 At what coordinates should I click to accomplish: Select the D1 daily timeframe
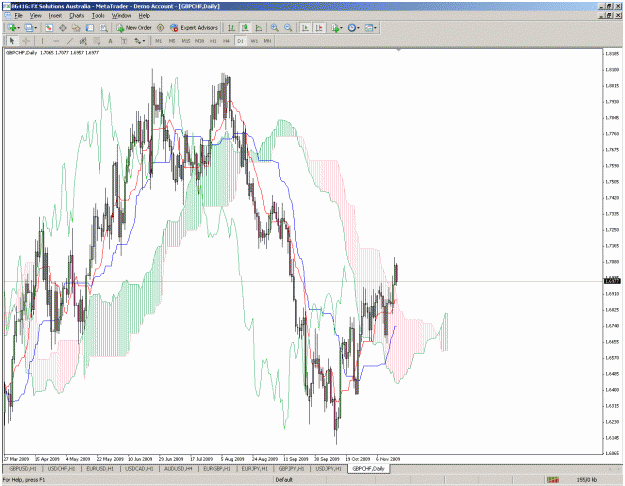[240, 41]
